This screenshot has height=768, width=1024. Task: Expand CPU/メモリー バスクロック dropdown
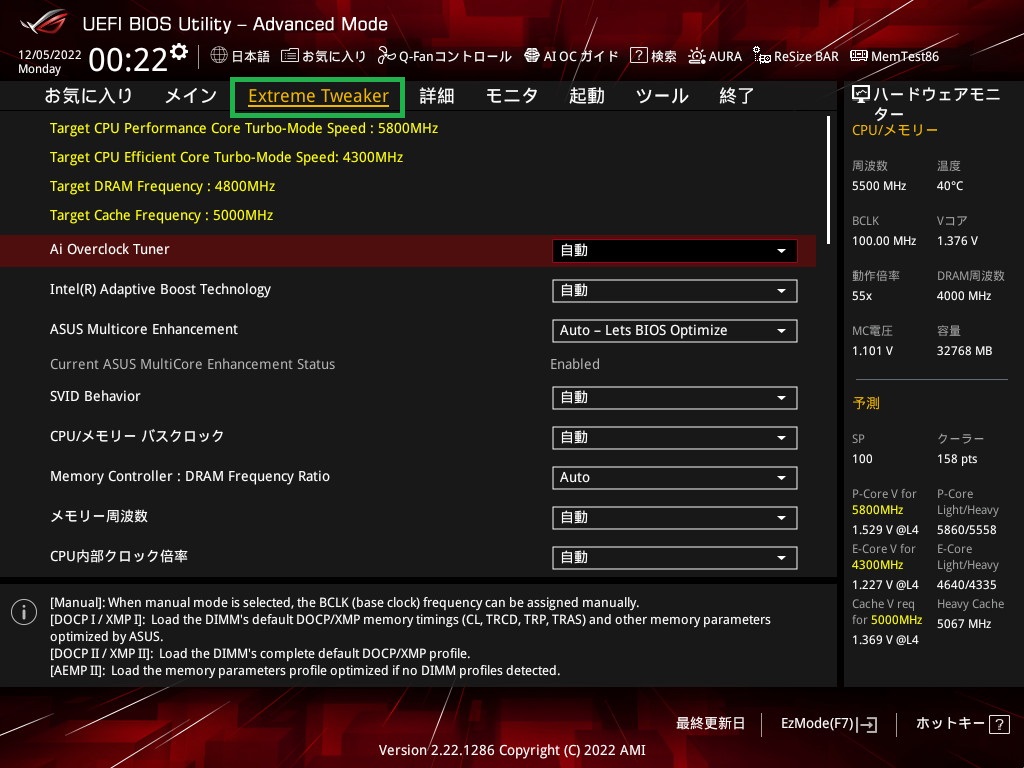(675, 438)
